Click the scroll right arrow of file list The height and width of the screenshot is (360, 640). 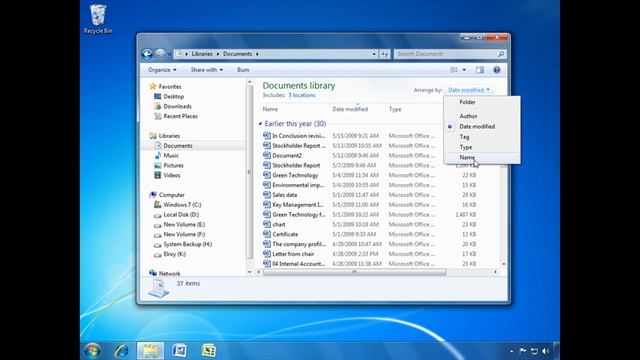[x=496, y=272]
